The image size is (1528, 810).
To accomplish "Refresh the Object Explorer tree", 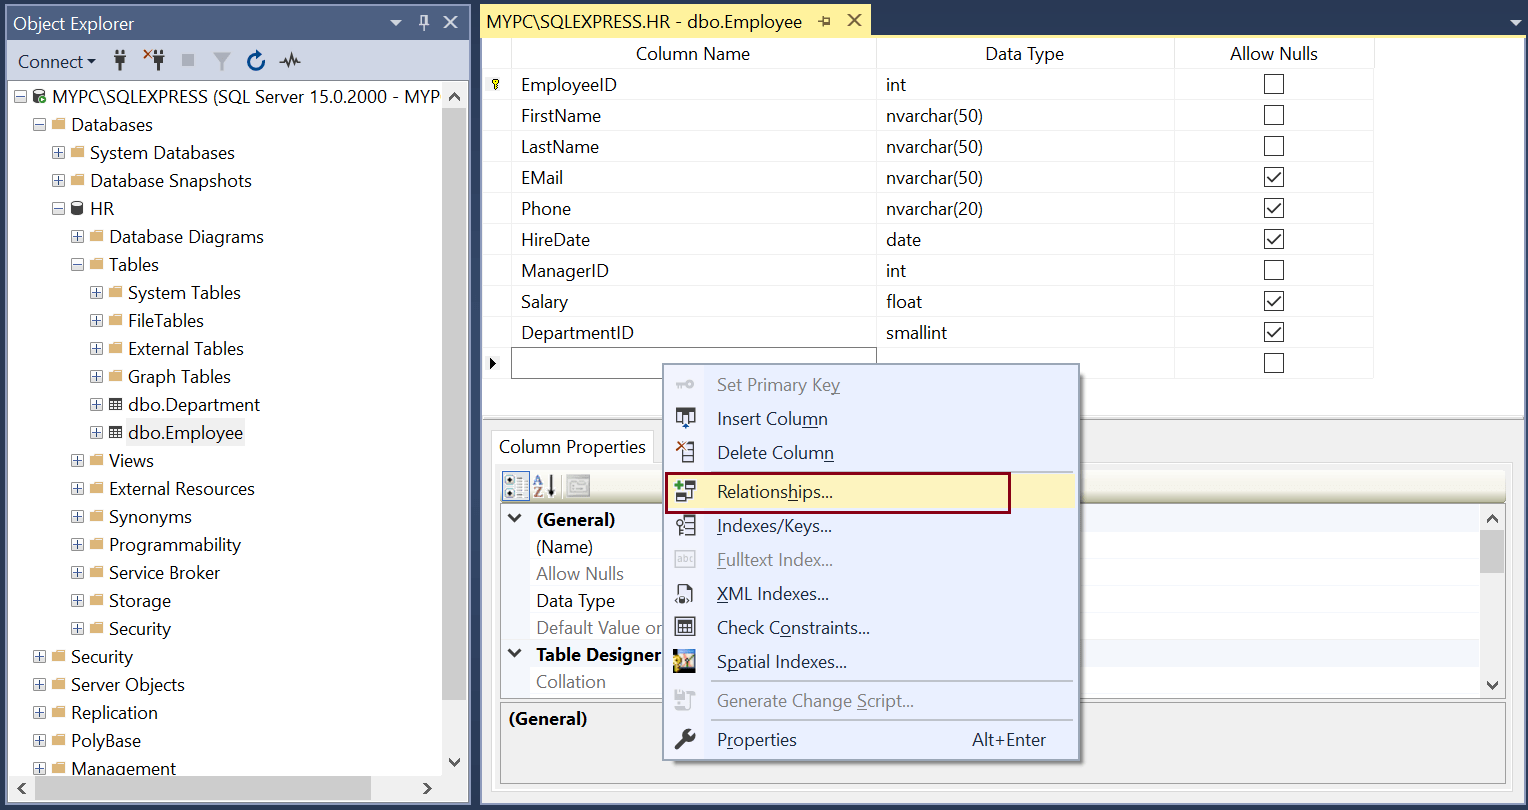I will (256, 61).
